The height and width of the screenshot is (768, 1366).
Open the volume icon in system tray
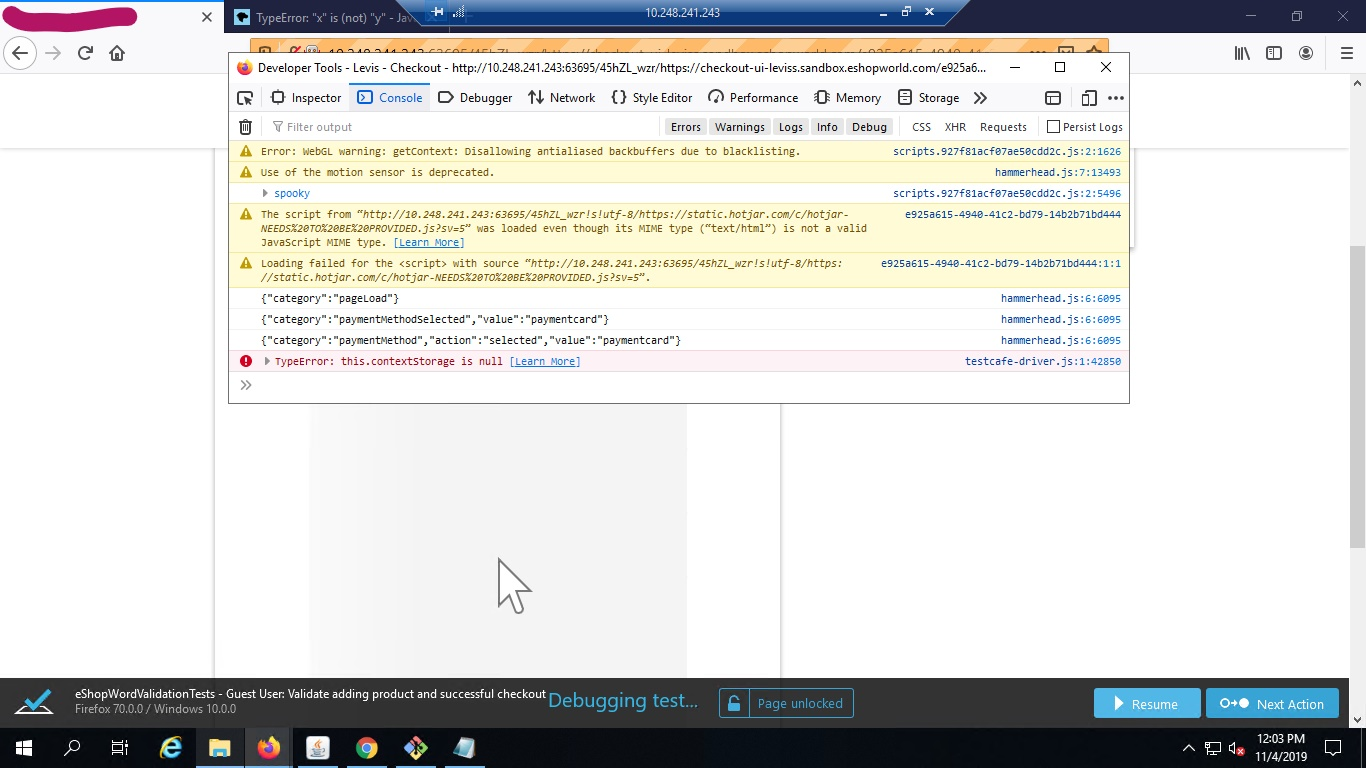click(x=1237, y=748)
